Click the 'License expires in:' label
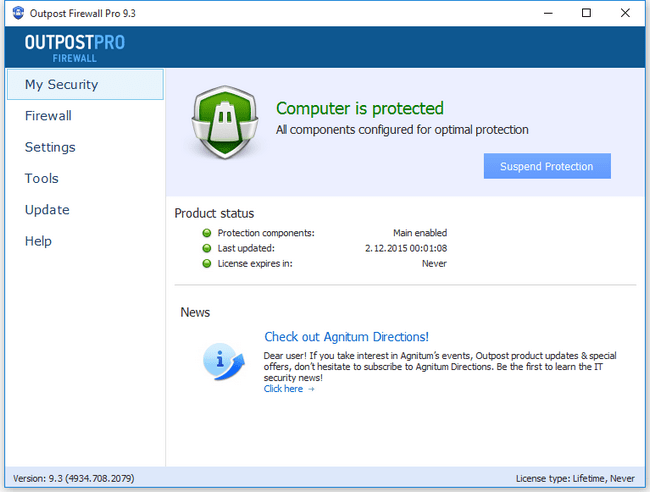The width and height of the screenshot is (650, 492). click(255, 264)
